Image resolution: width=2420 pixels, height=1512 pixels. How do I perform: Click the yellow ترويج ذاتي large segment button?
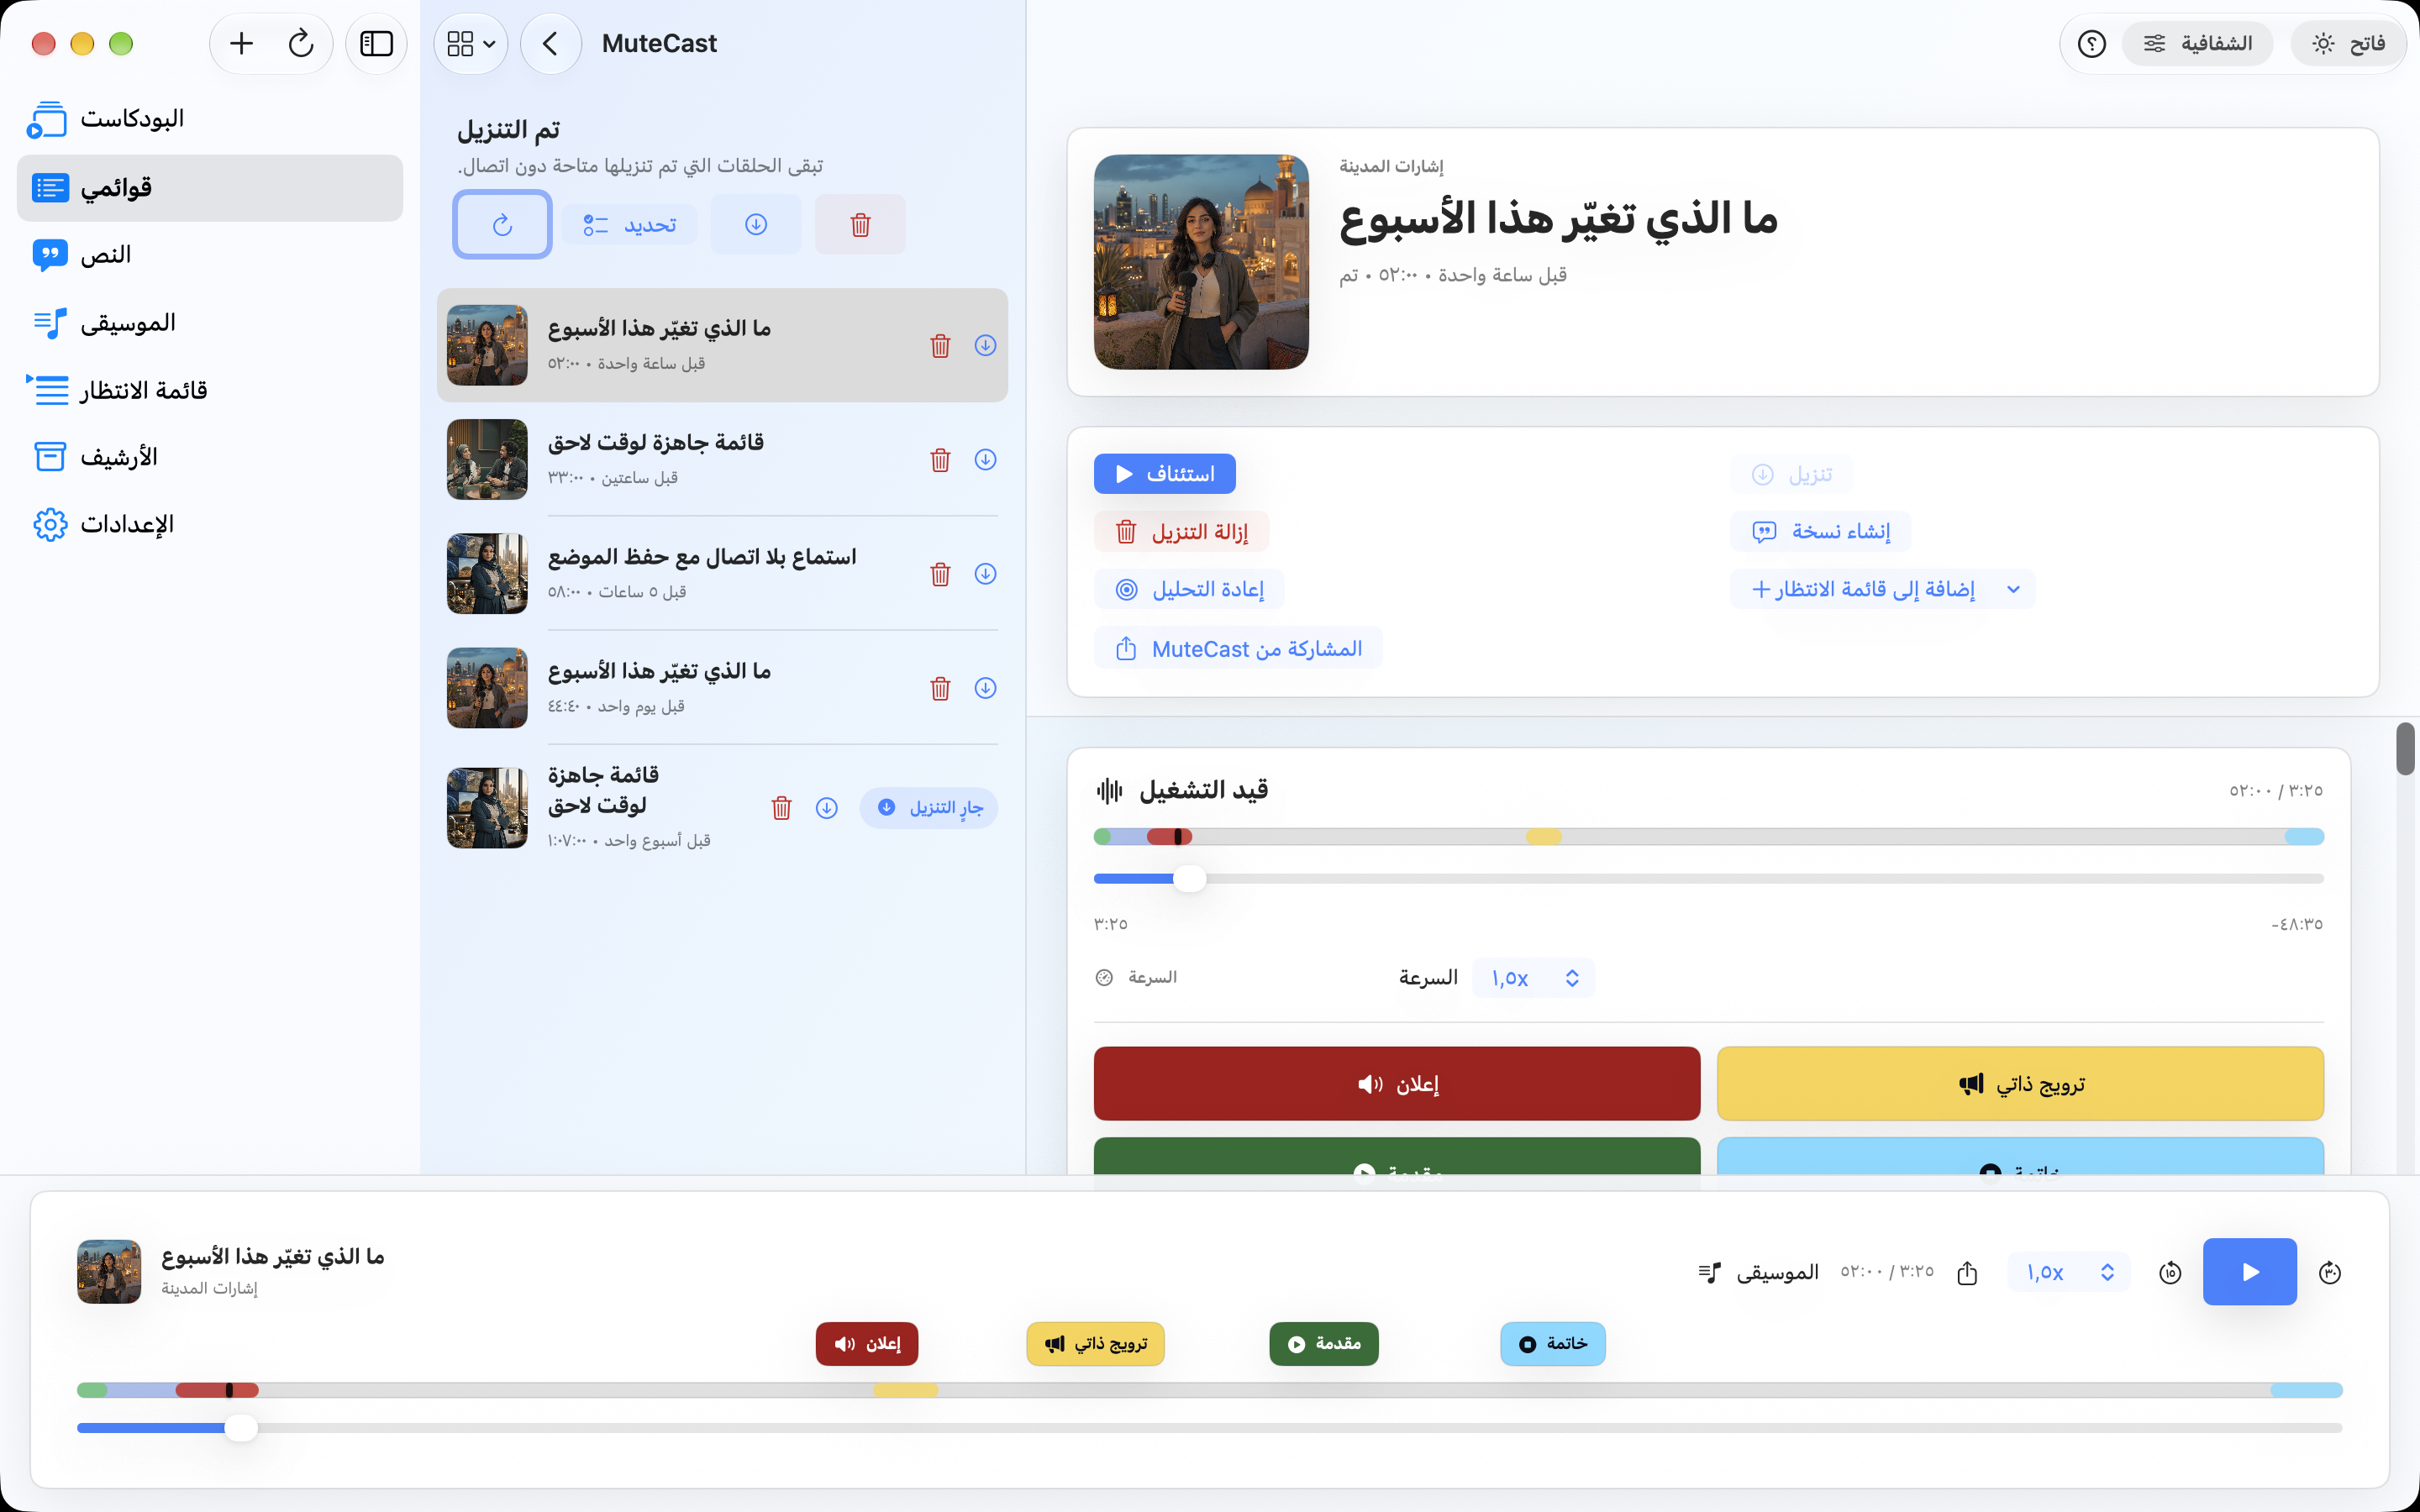2020,1084
